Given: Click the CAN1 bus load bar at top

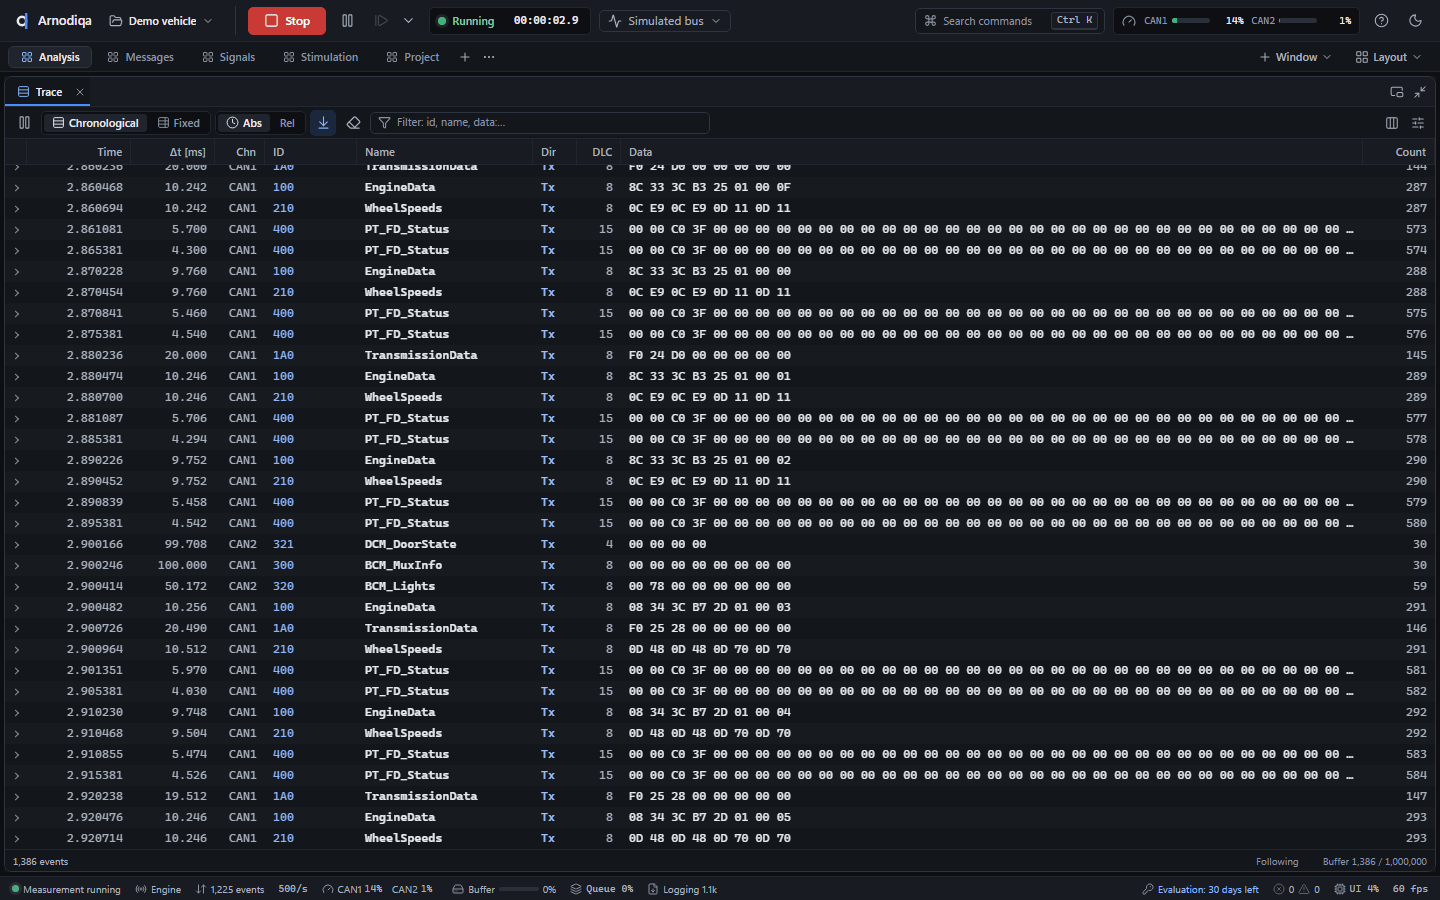Looking at the screenshot, I should coord(1191,20).
